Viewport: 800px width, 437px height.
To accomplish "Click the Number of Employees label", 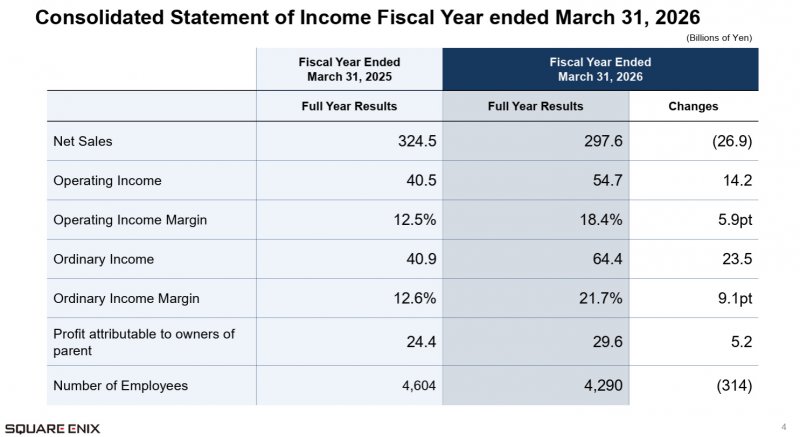I will click(x=120, y=385).
